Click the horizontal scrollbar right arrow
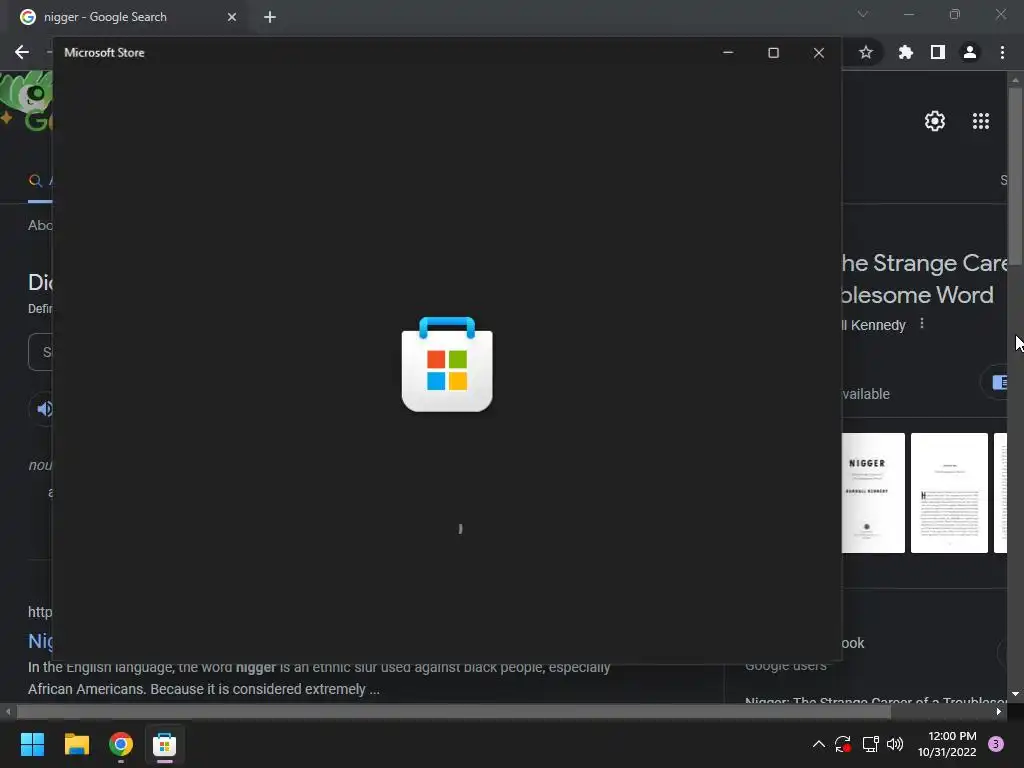 pos(999,712)
